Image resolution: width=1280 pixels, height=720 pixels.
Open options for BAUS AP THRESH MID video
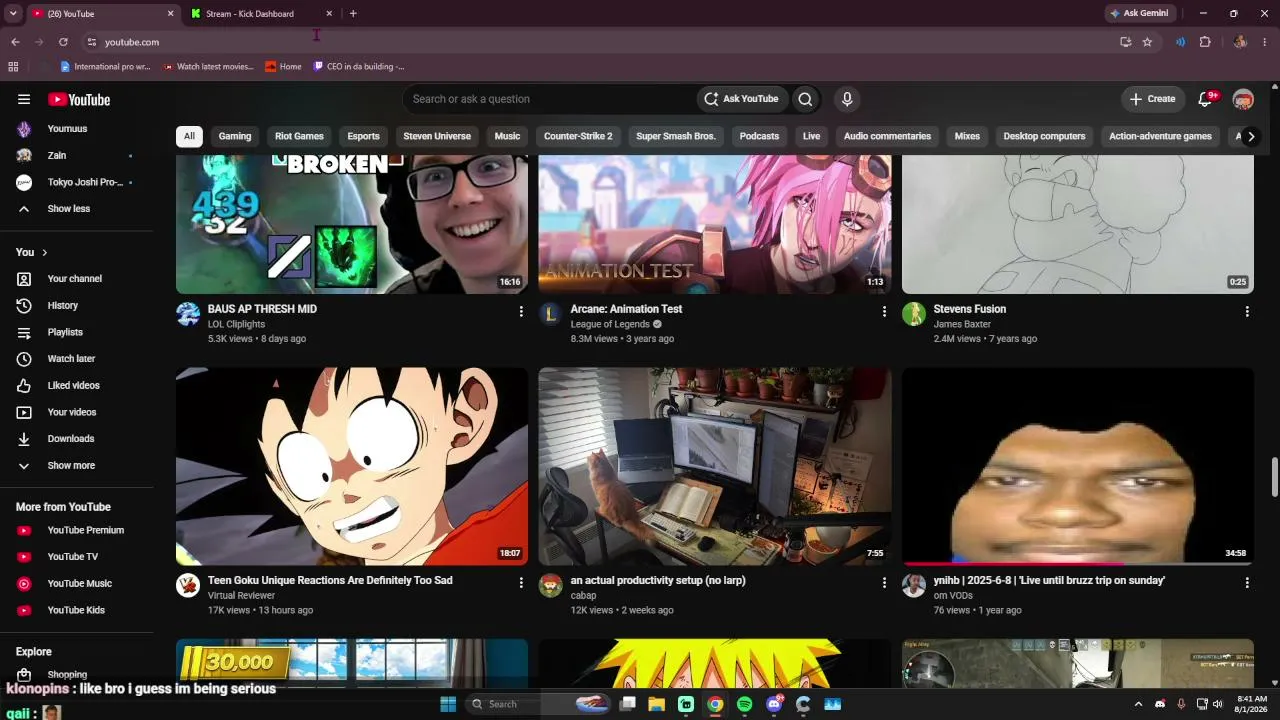pos(521,312)
